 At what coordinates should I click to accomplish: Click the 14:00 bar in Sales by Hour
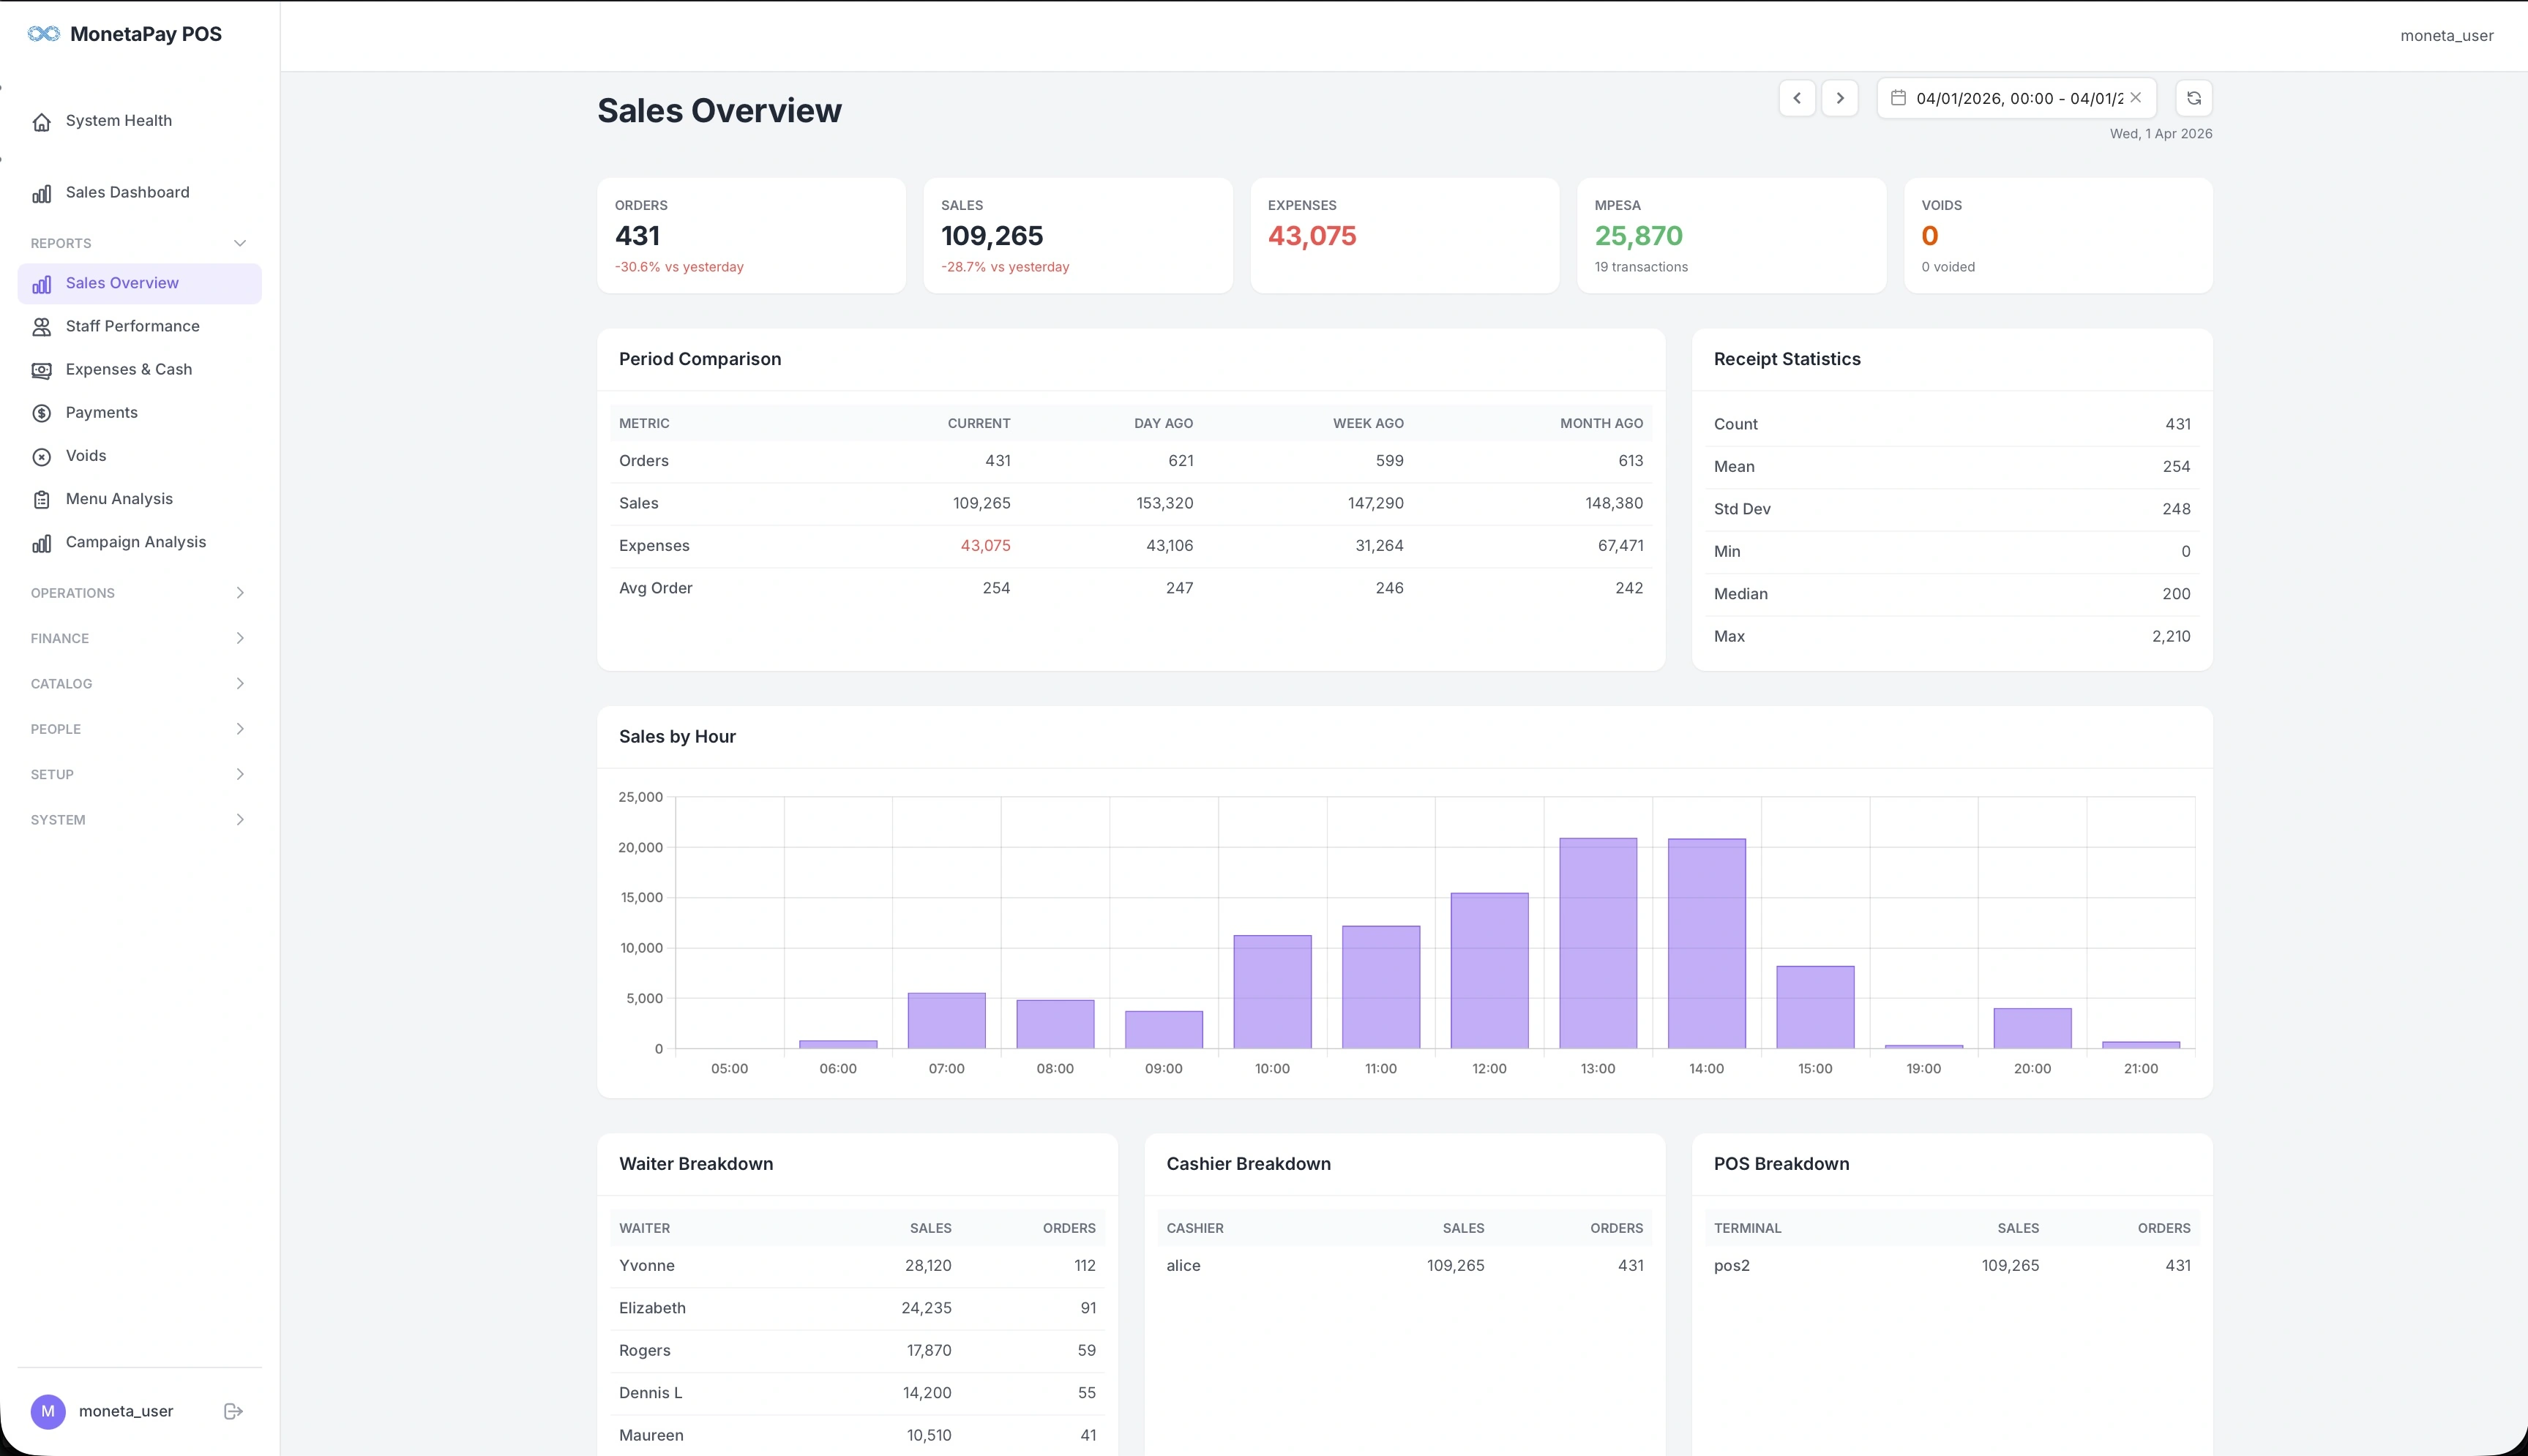[x=1707, y=944]
